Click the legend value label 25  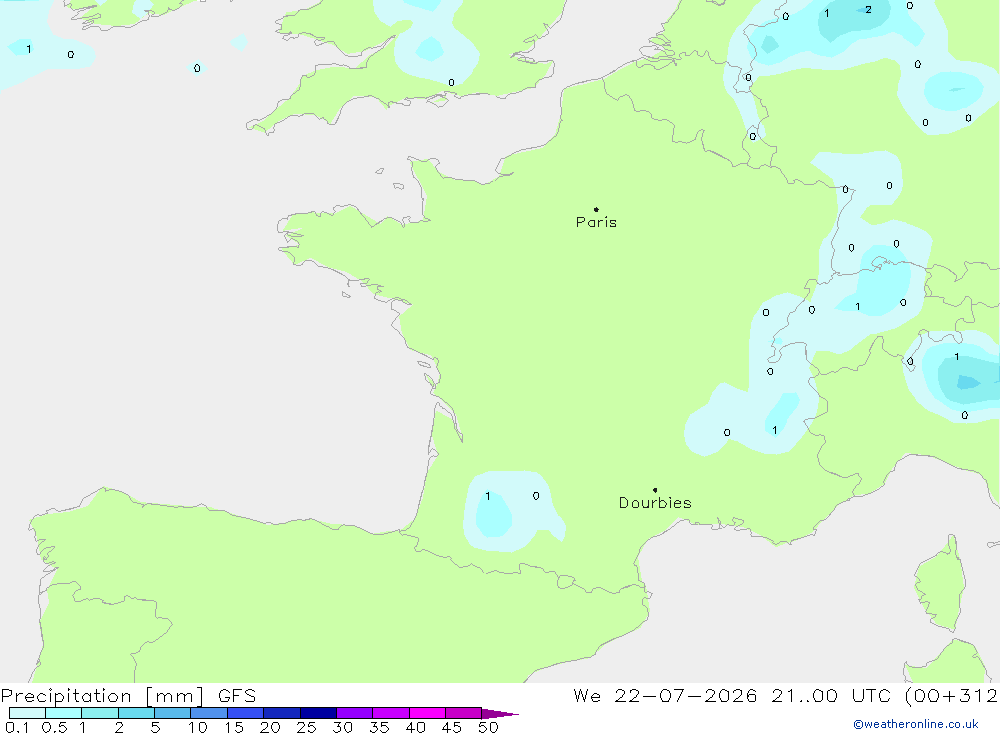click(307, 727)
